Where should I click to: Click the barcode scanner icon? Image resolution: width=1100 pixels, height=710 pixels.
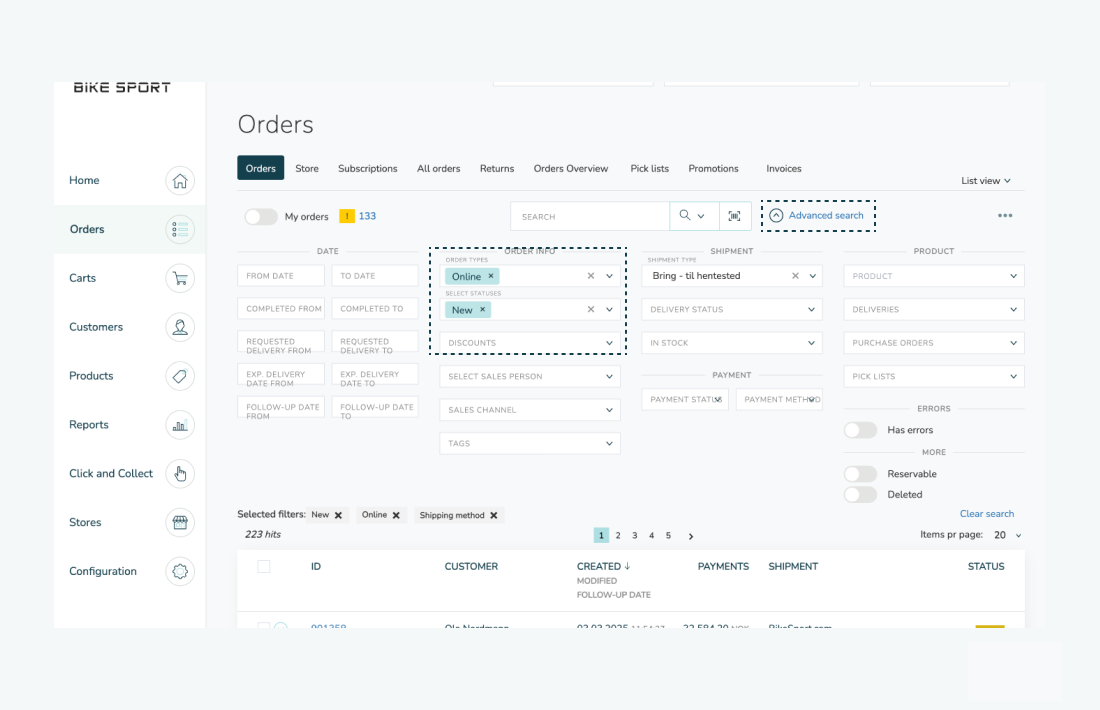(735, 216)
